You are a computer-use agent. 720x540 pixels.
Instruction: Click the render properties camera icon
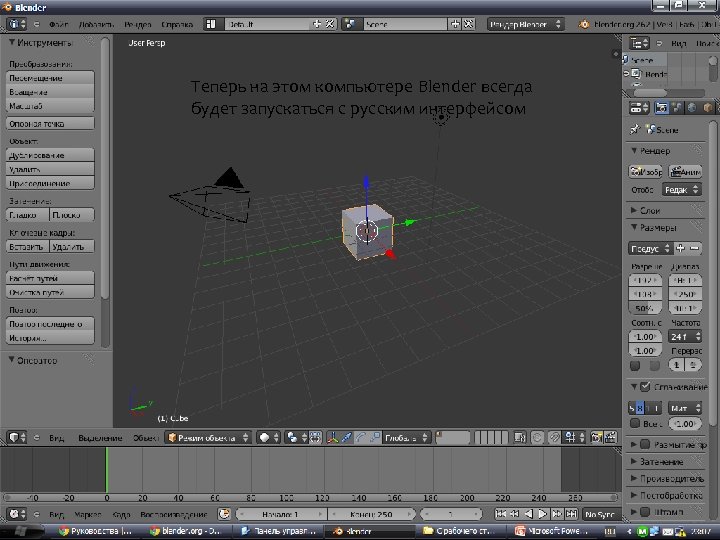pos(662,108)
